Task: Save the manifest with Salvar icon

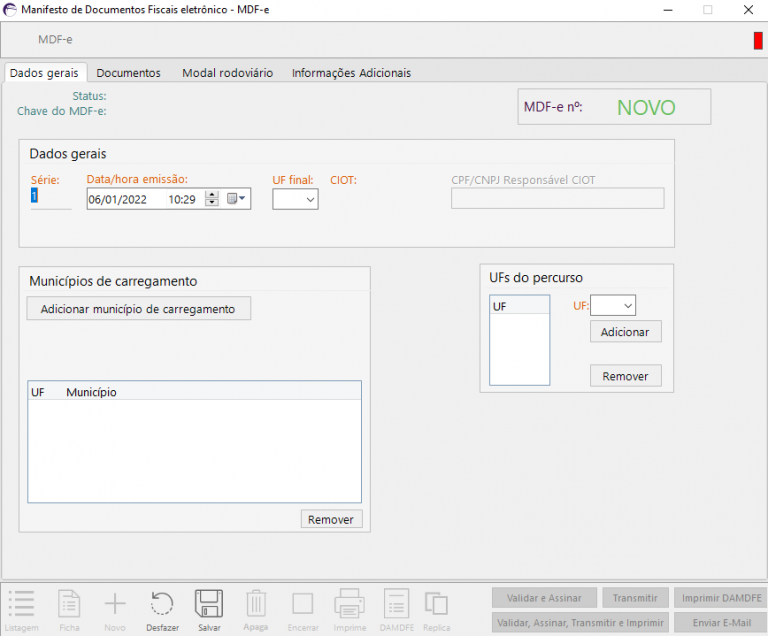Action: coord(209,604)
